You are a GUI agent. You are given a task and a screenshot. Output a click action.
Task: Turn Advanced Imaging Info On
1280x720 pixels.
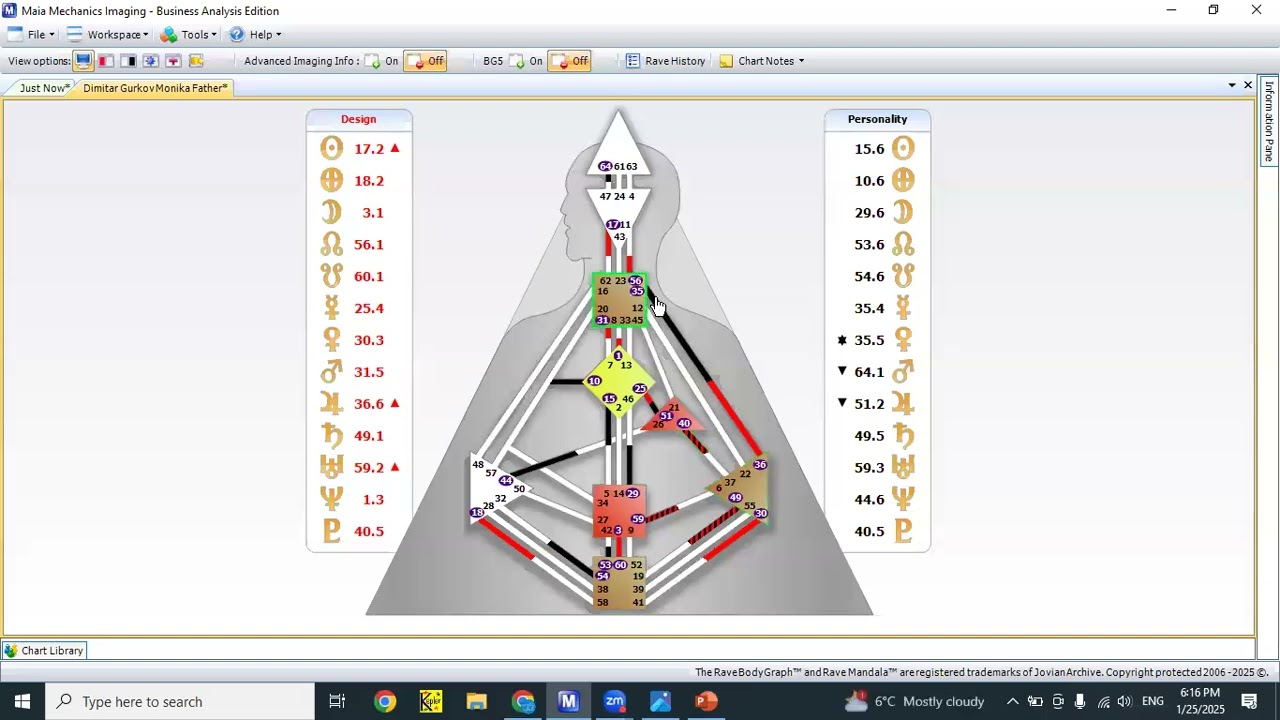tap(381, 61)
